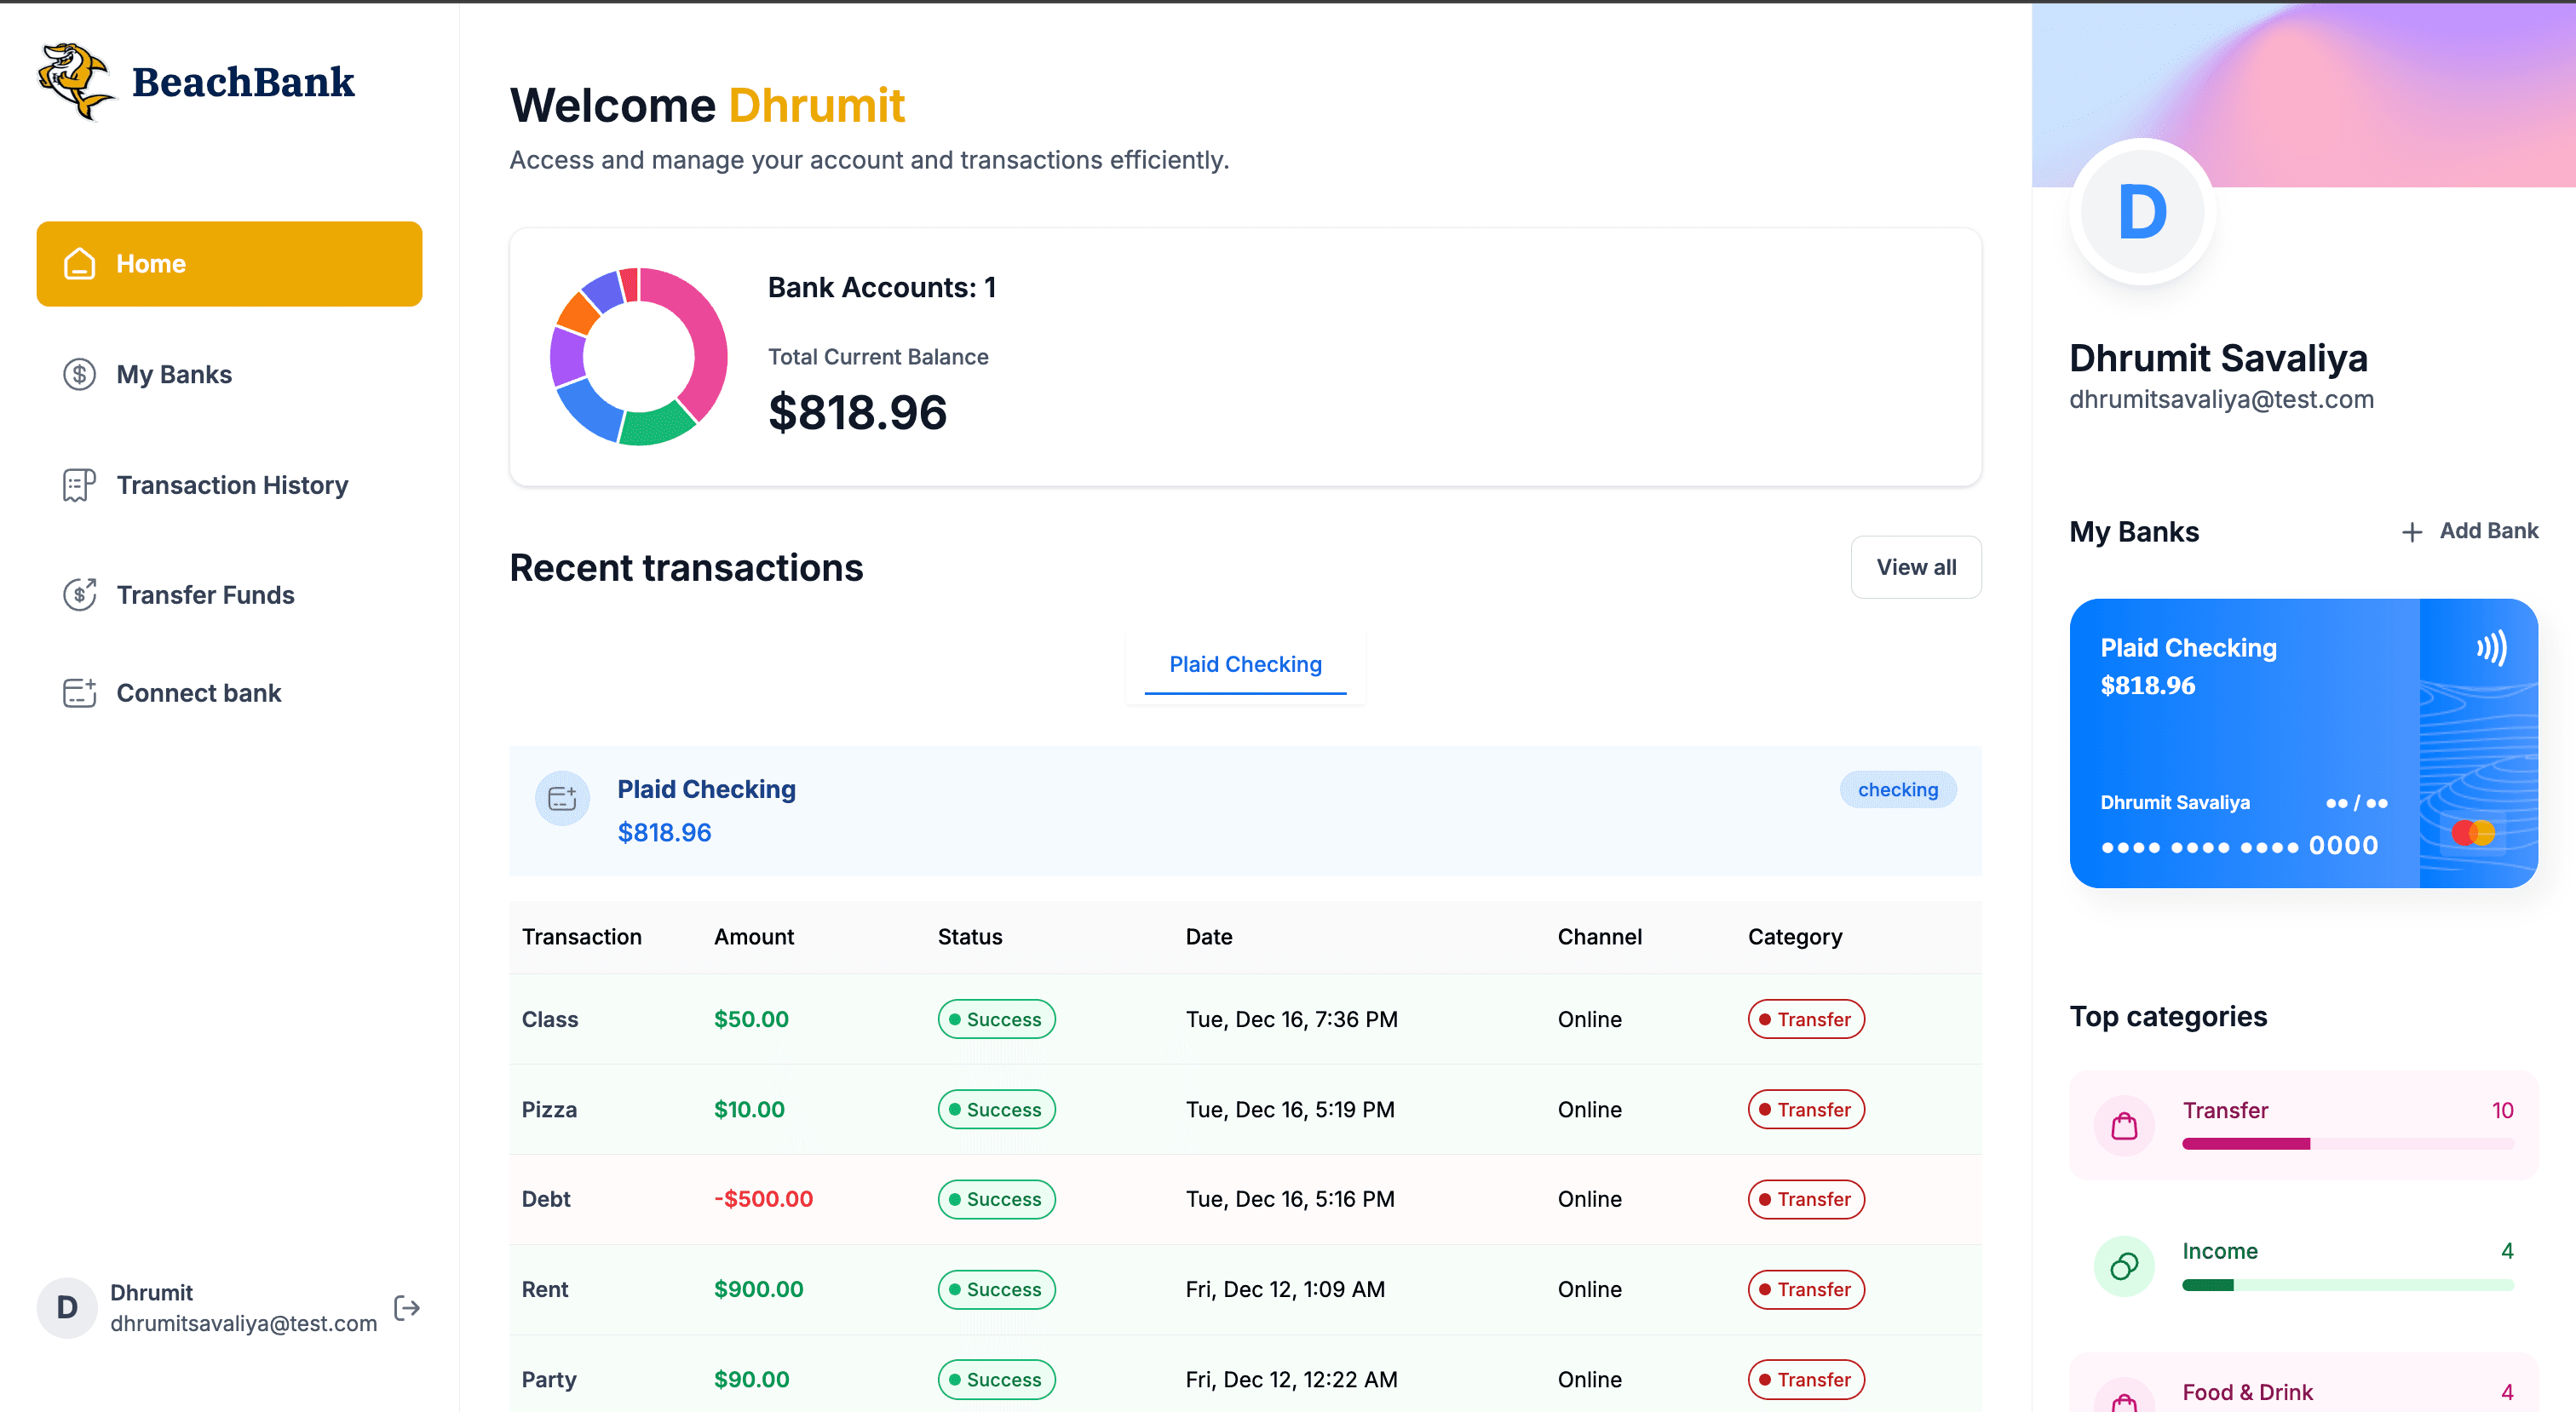Click the plus icon beside Add Bank
Viewport: 2576px width, 1412px height.
point(2412,532)
